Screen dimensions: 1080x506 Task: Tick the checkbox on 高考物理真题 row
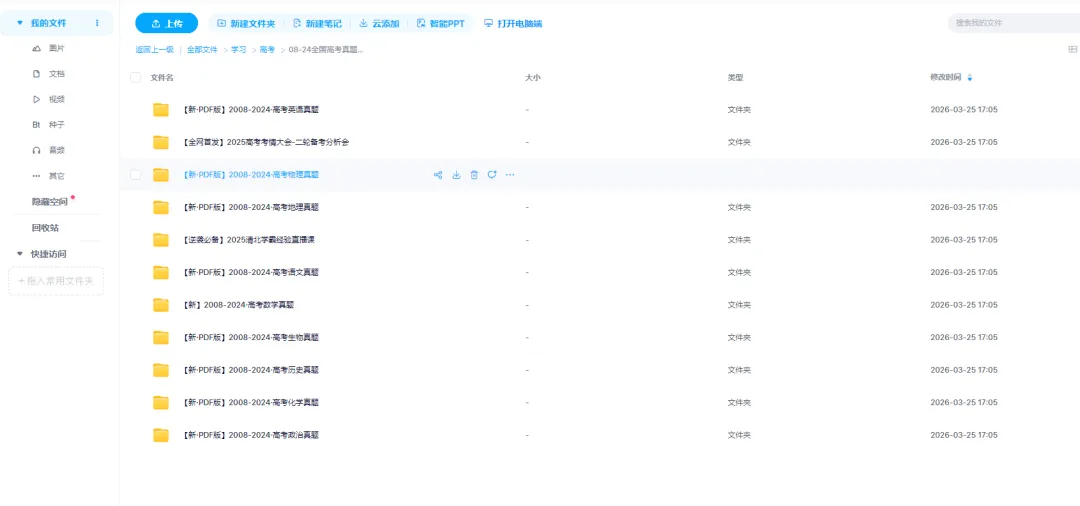point(136,175)
